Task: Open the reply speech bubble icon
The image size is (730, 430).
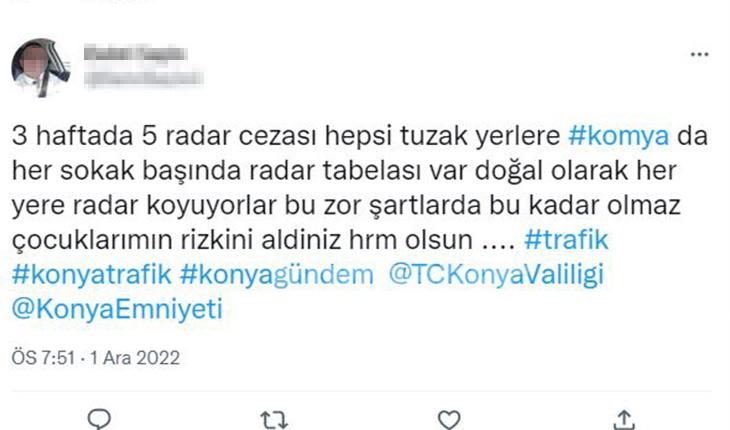Action: [x=99, y=419]
